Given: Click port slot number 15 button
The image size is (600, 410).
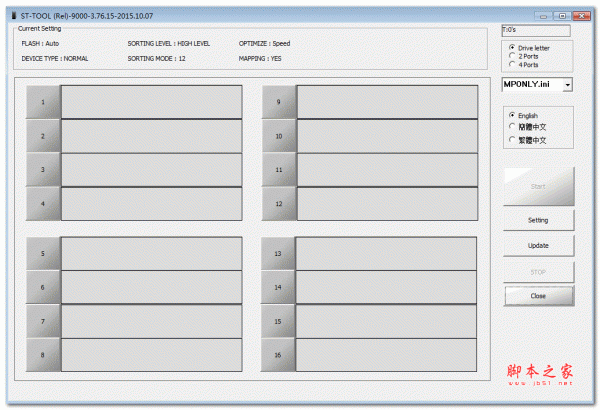Looking at the screenshot, I should [x=278, y=321].
